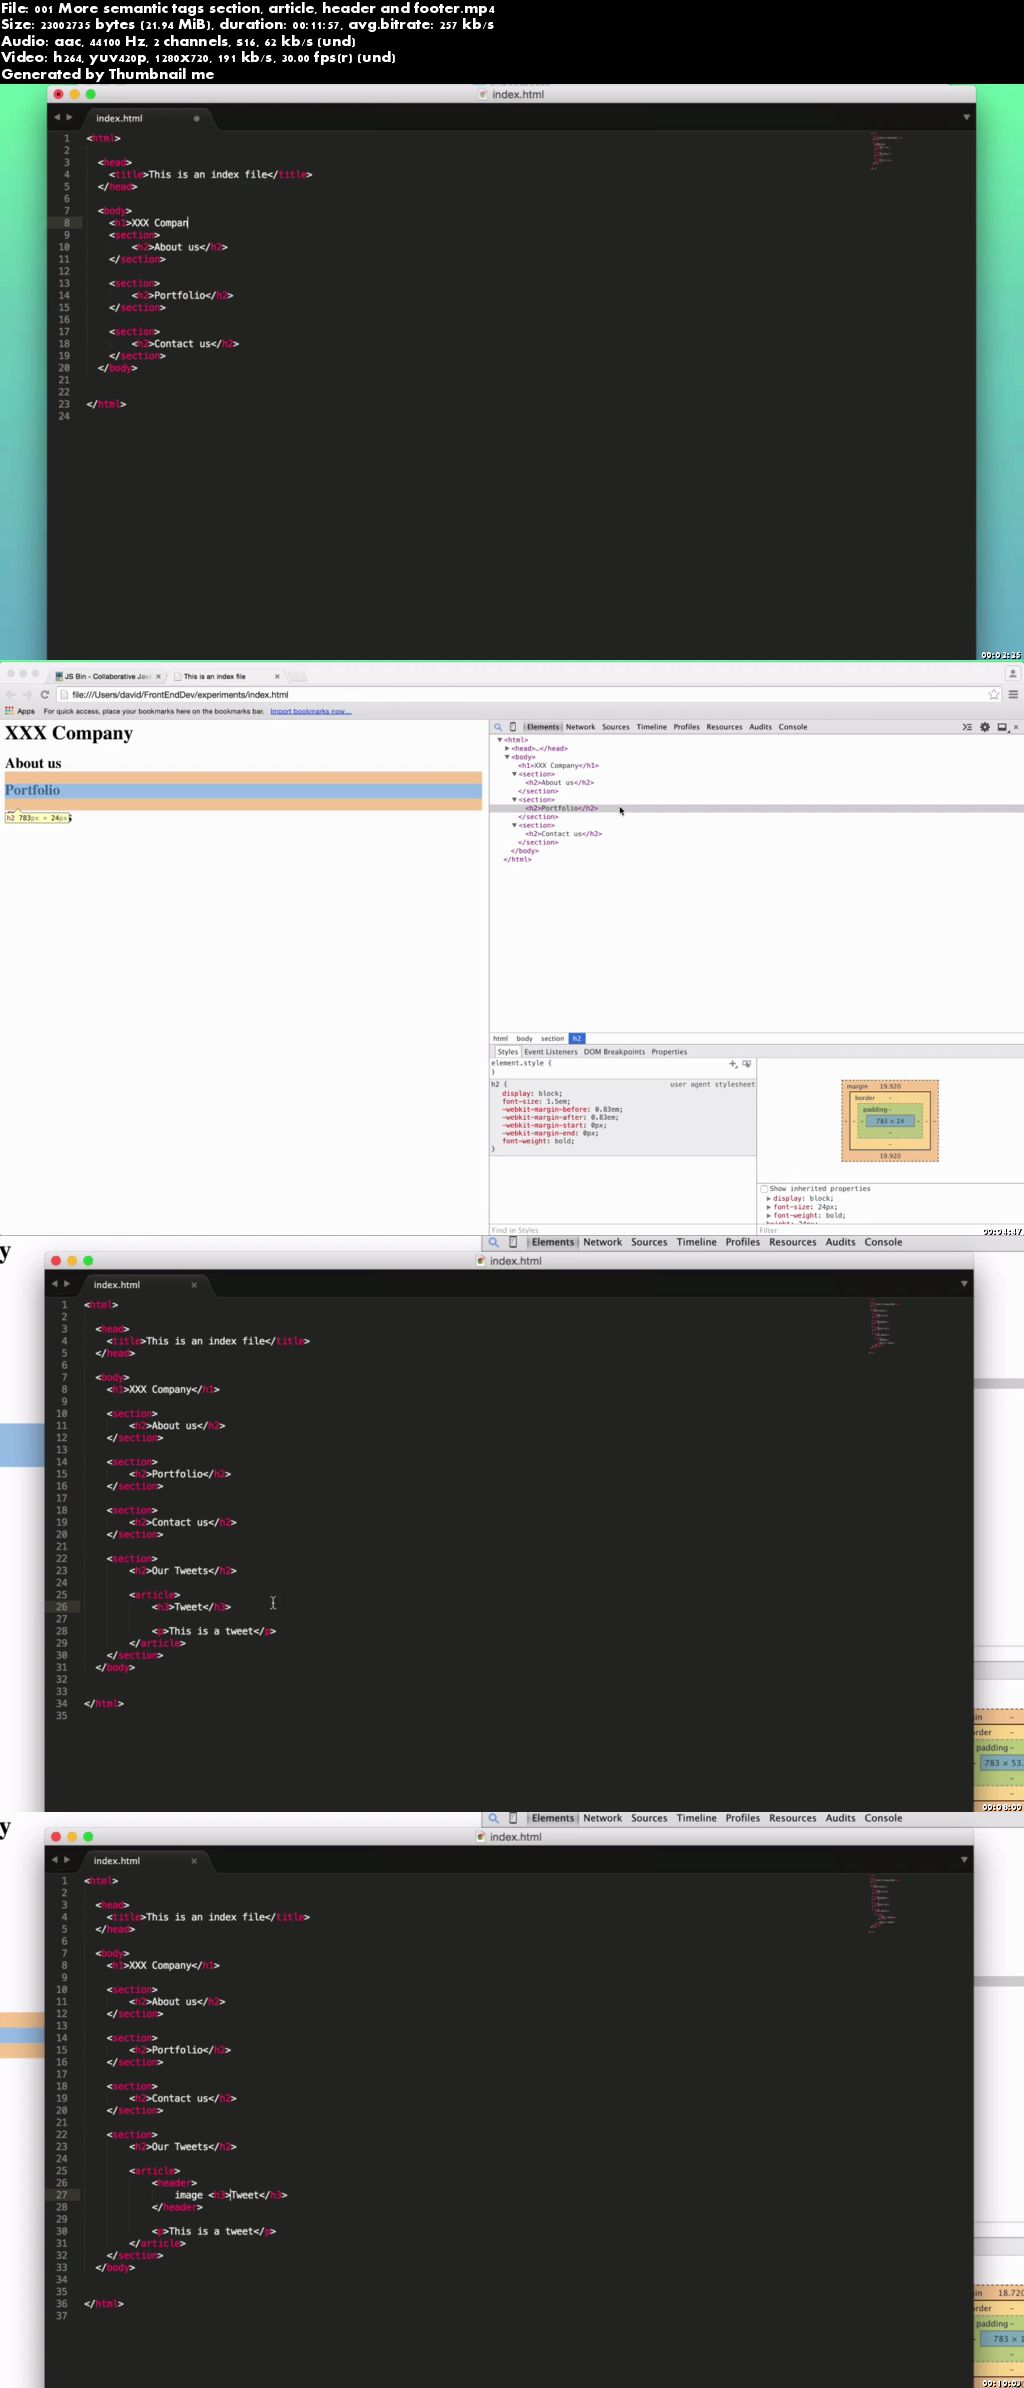Click the Chrome user profile icon
The width and height of the screenshot is (1024, 2388).
click(1012, 674)
